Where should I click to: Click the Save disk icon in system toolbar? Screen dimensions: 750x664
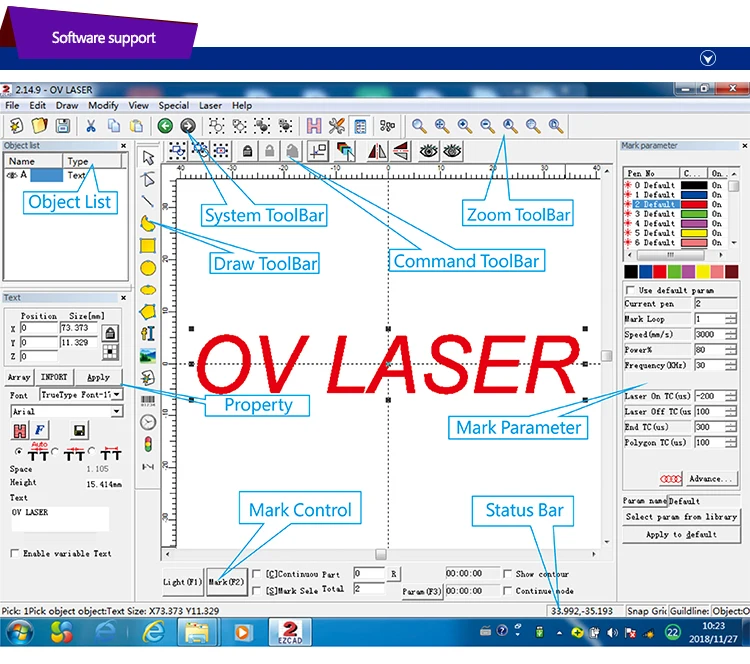[x=62, y=126]
